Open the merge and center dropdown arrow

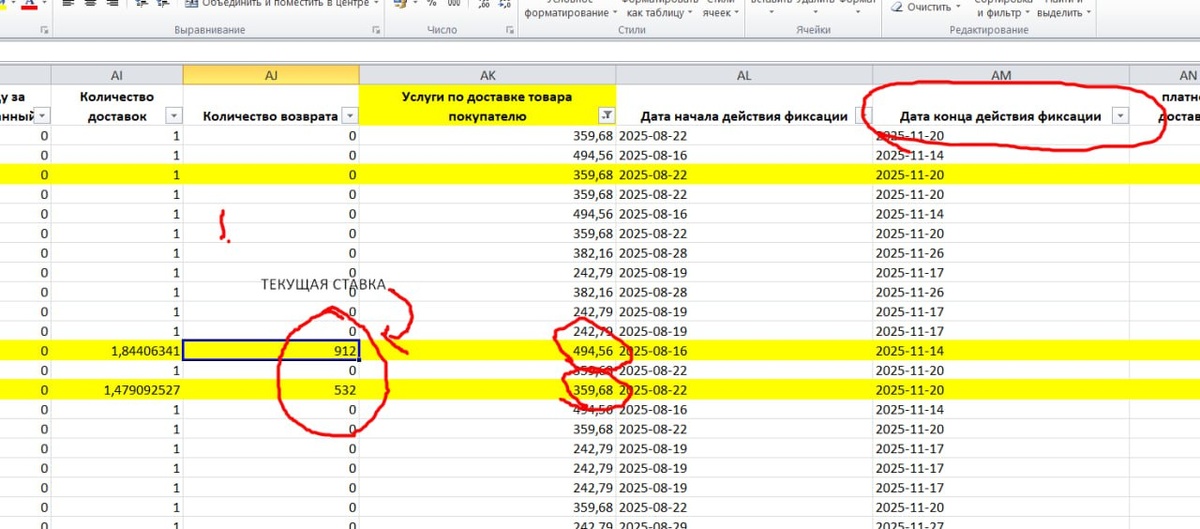376,4
